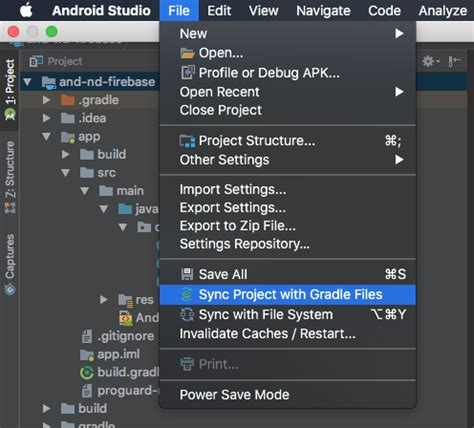
Task: Select the build.gradle file icon
Action: [x=87, y=372]
